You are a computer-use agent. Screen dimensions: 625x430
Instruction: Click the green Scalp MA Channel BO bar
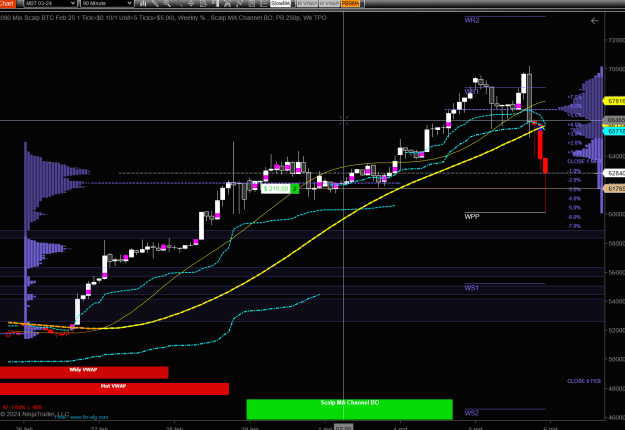click(350, 409)
